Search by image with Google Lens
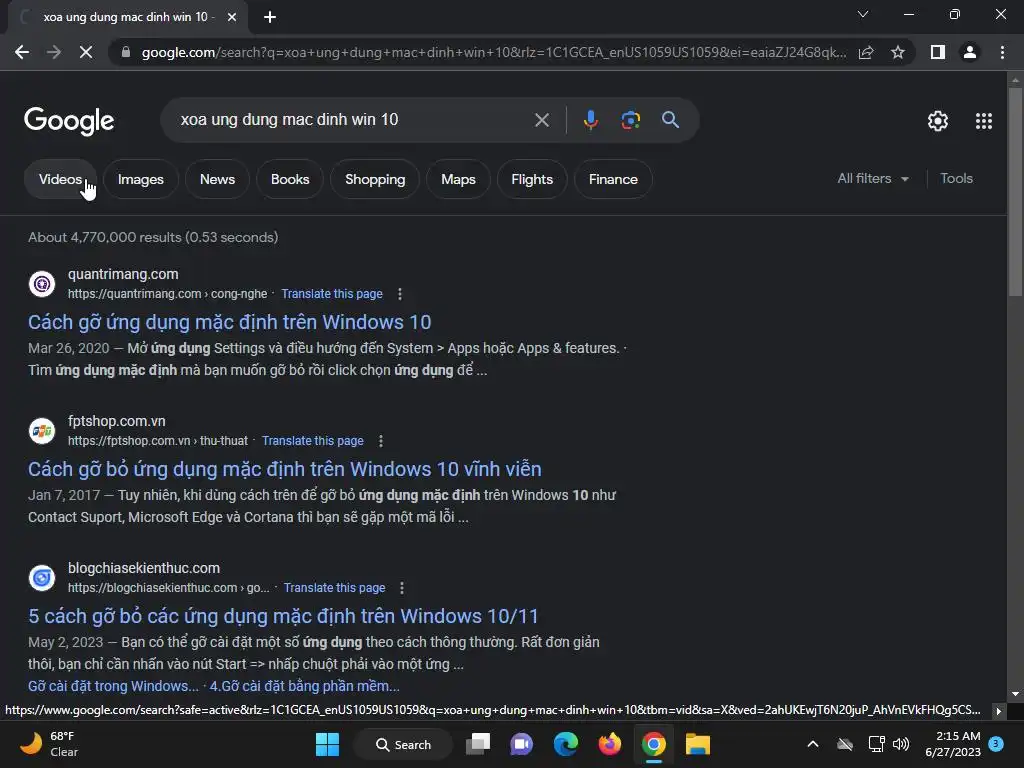1024x768 pixels. pos(630,120)
